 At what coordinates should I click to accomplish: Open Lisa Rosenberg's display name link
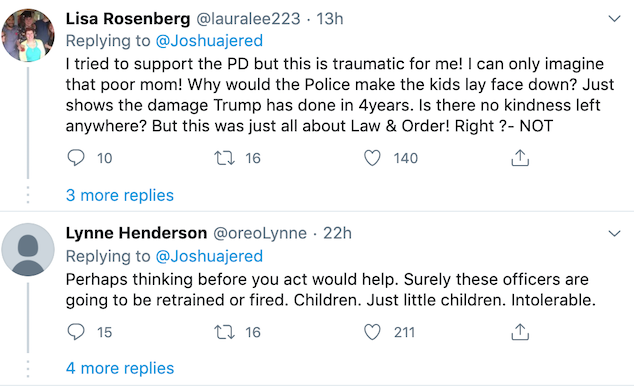coord(128,19)
